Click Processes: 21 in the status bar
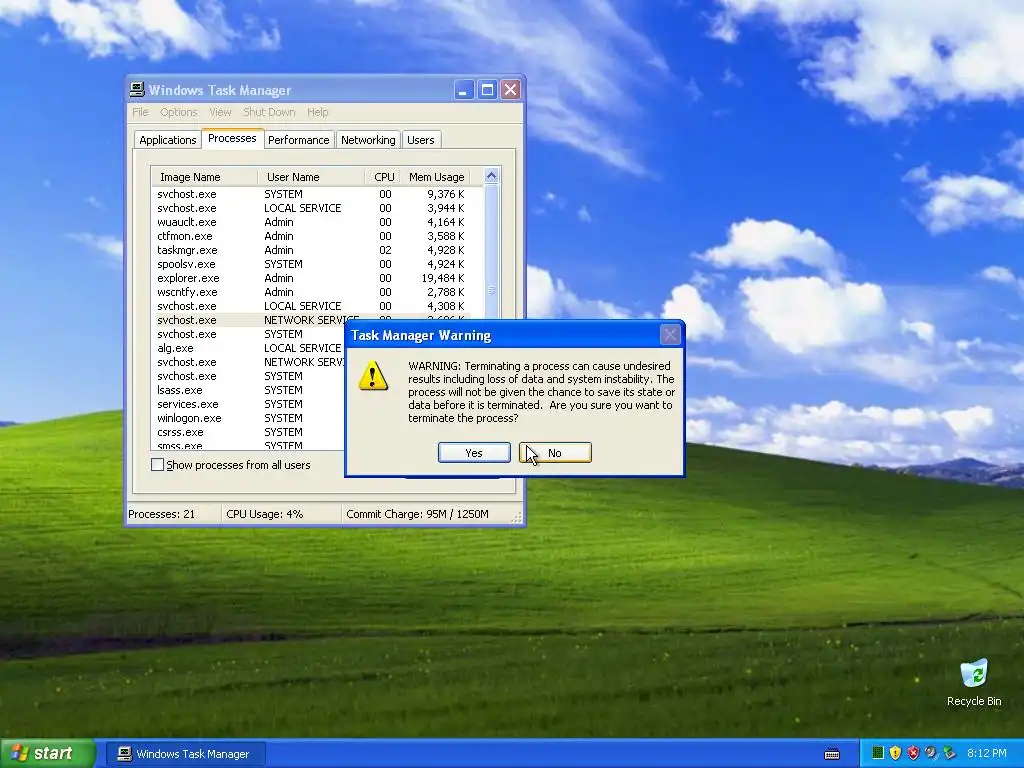 click(161, 514)
